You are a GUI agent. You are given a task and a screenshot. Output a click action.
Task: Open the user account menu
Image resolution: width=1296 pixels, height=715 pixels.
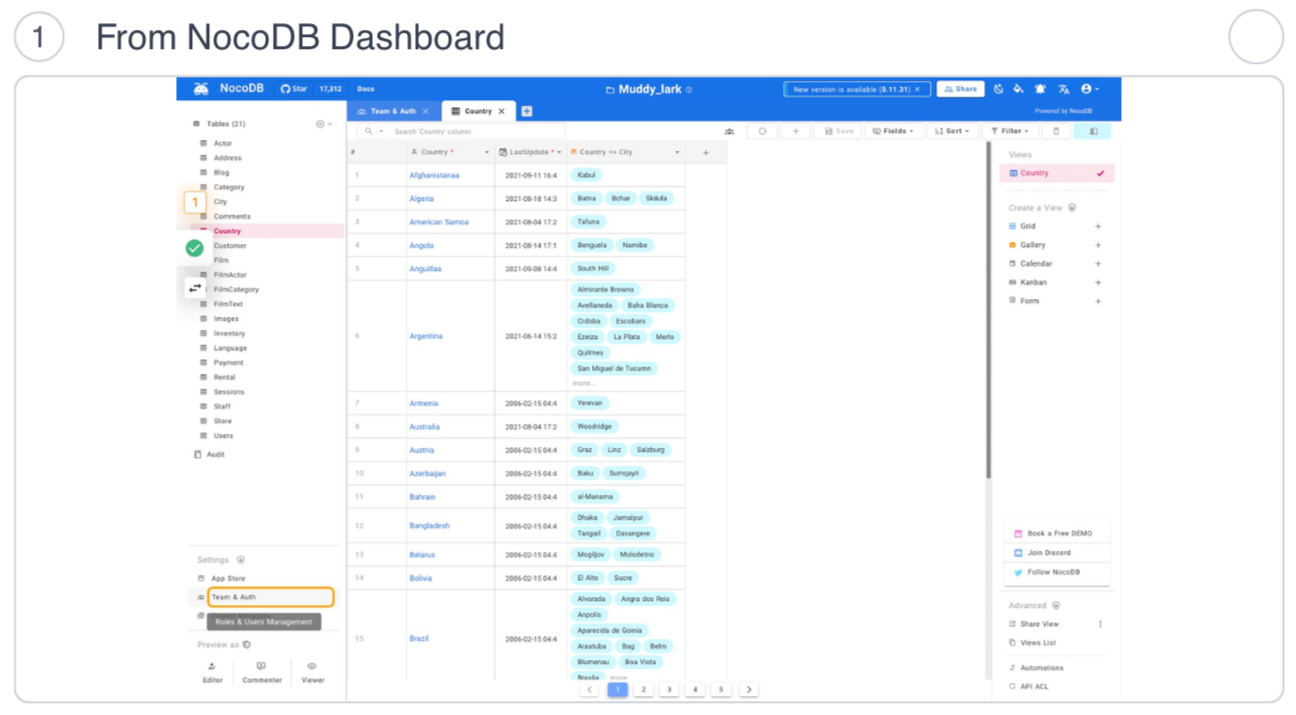click(x=1089, y=89)
